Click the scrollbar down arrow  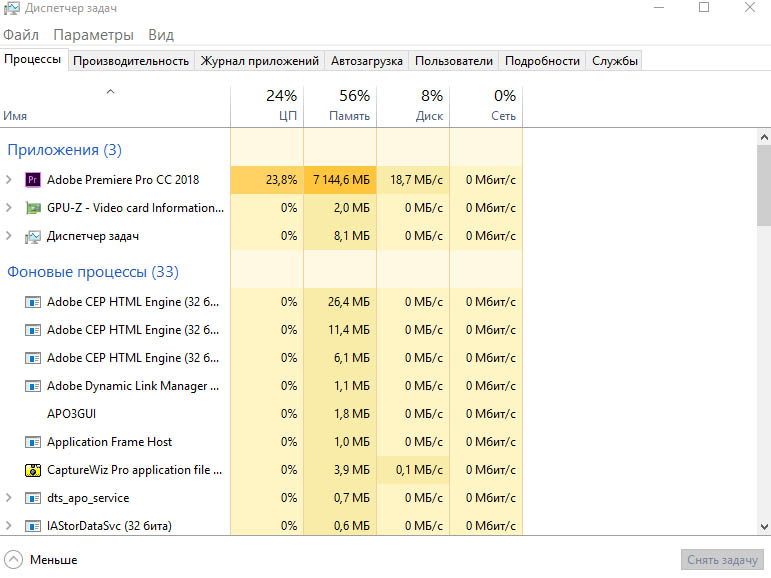[x=764, y=526]
